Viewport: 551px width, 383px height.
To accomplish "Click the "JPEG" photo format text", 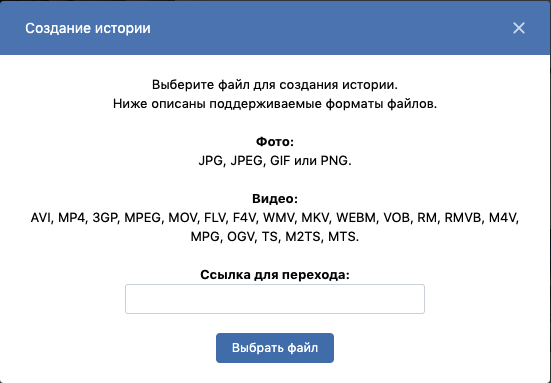I will tap(246, 161).
